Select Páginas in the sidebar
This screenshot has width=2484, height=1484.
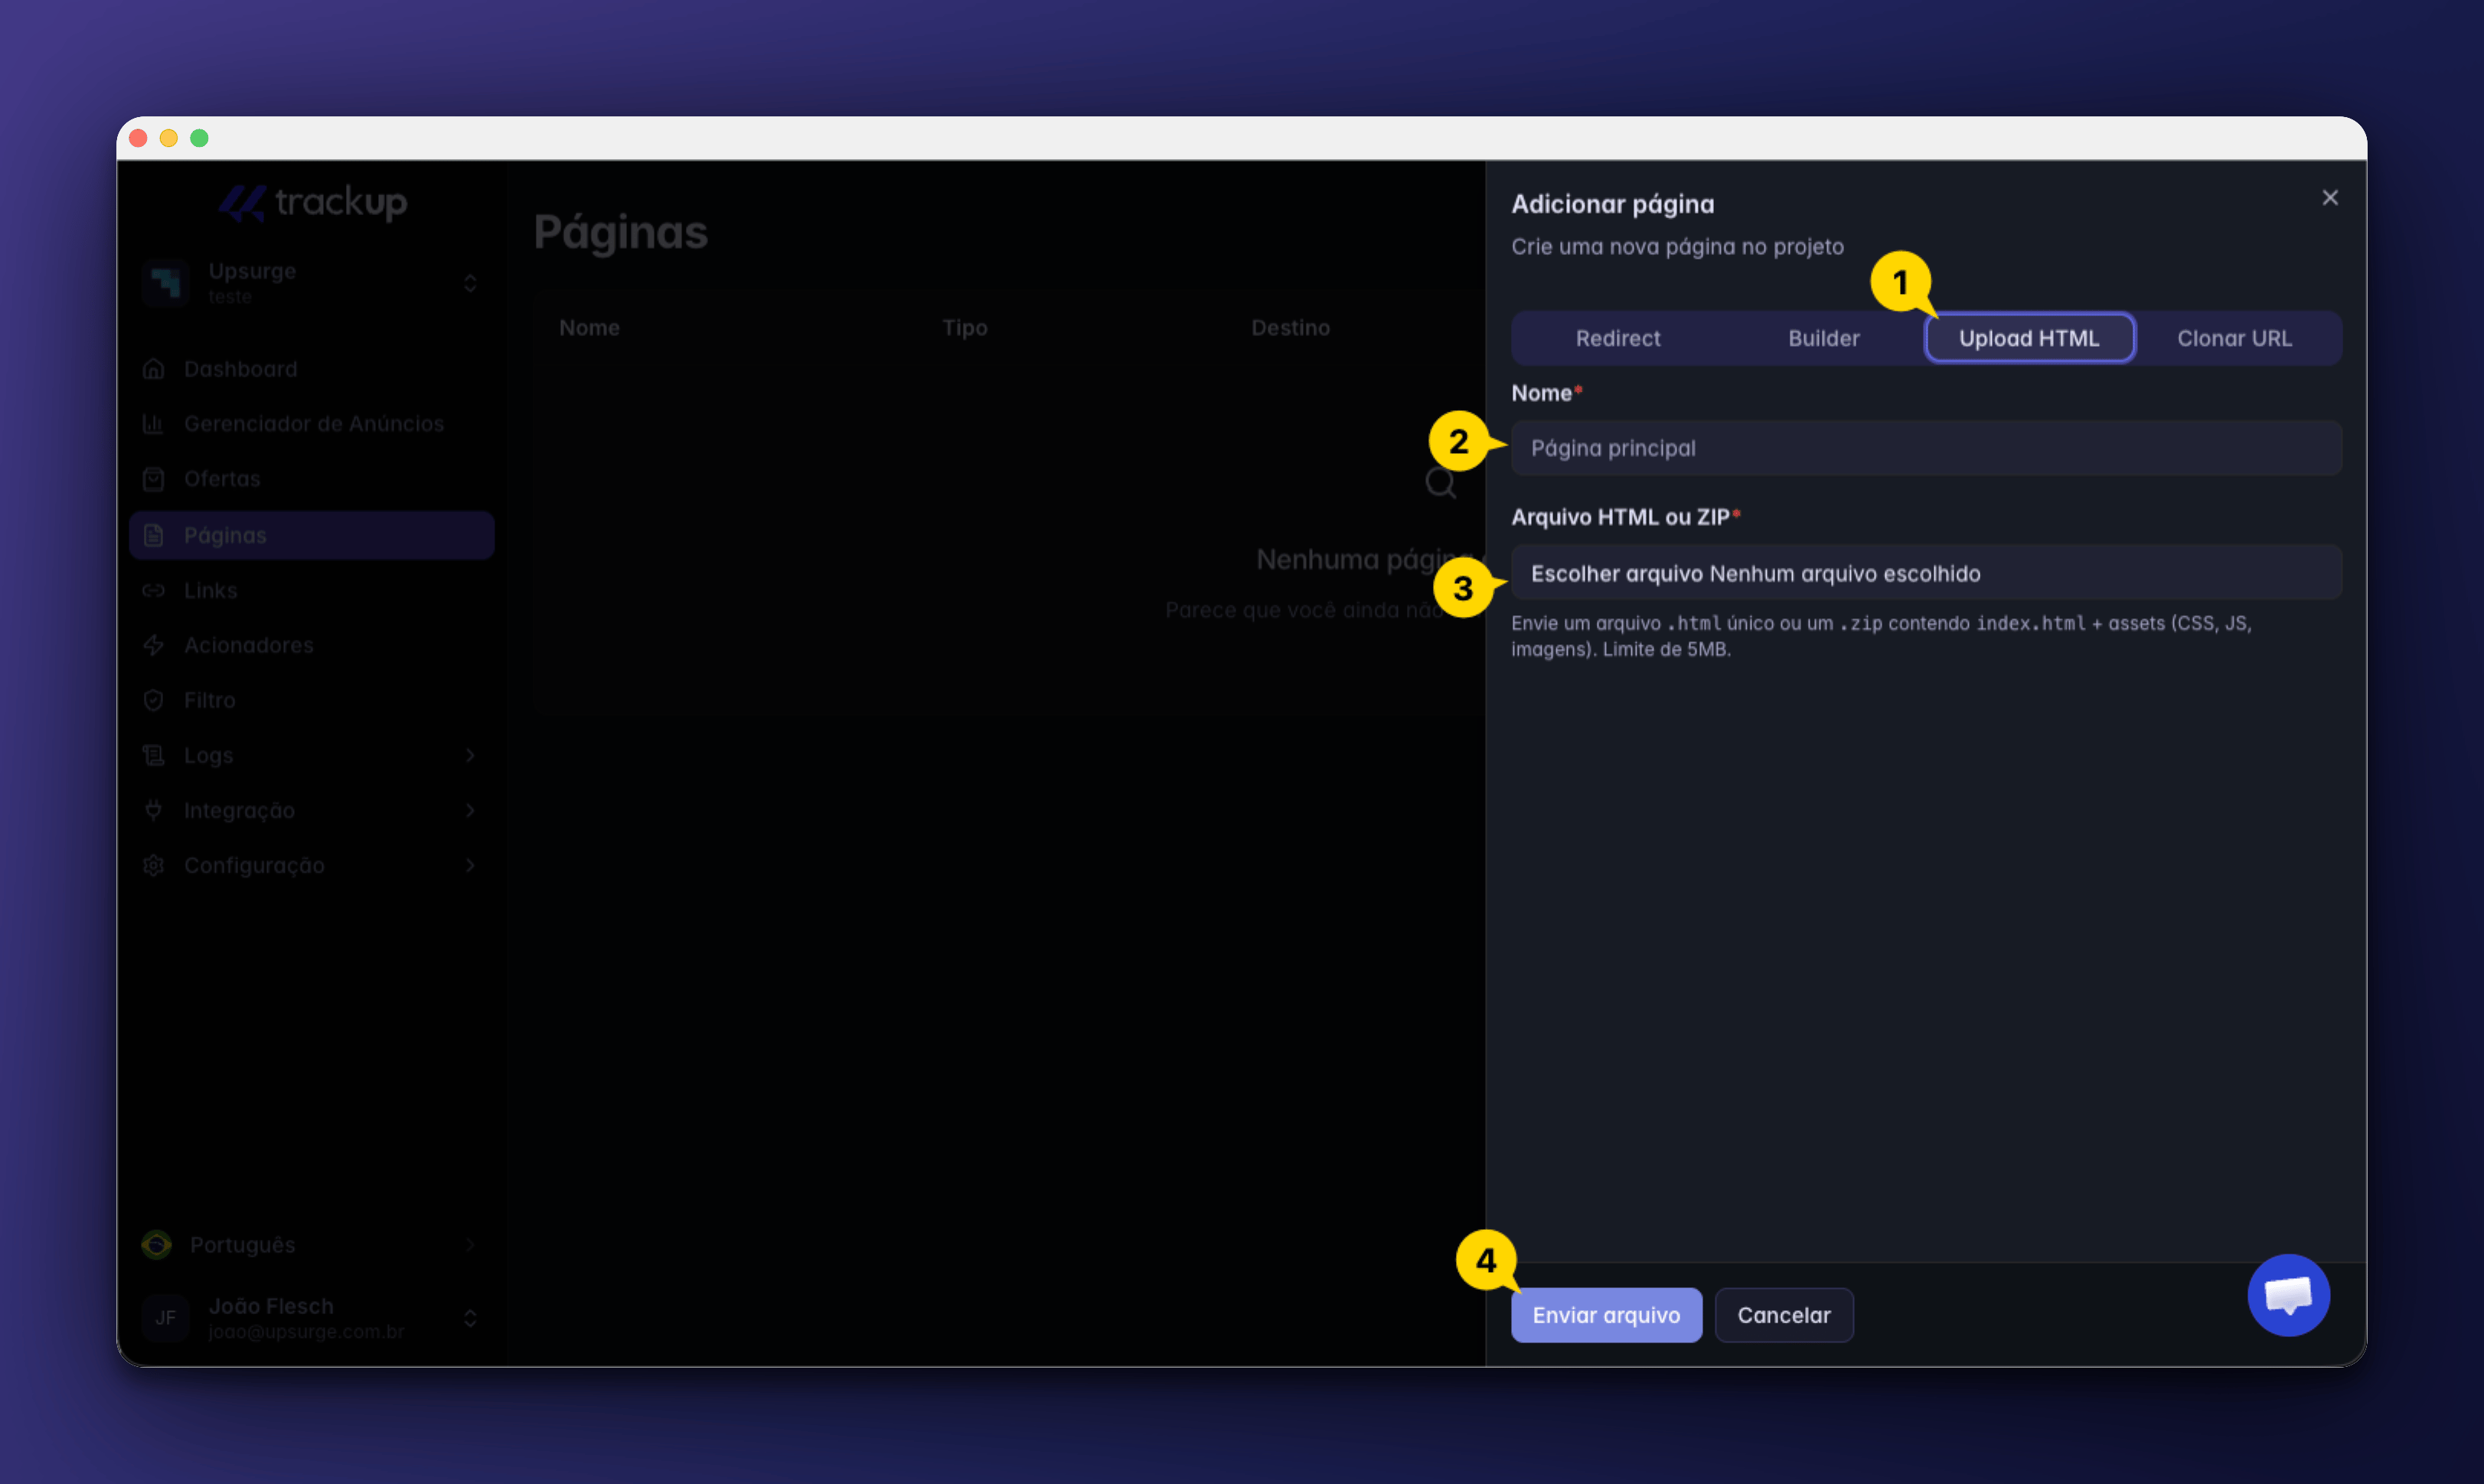tap(311, 535)
